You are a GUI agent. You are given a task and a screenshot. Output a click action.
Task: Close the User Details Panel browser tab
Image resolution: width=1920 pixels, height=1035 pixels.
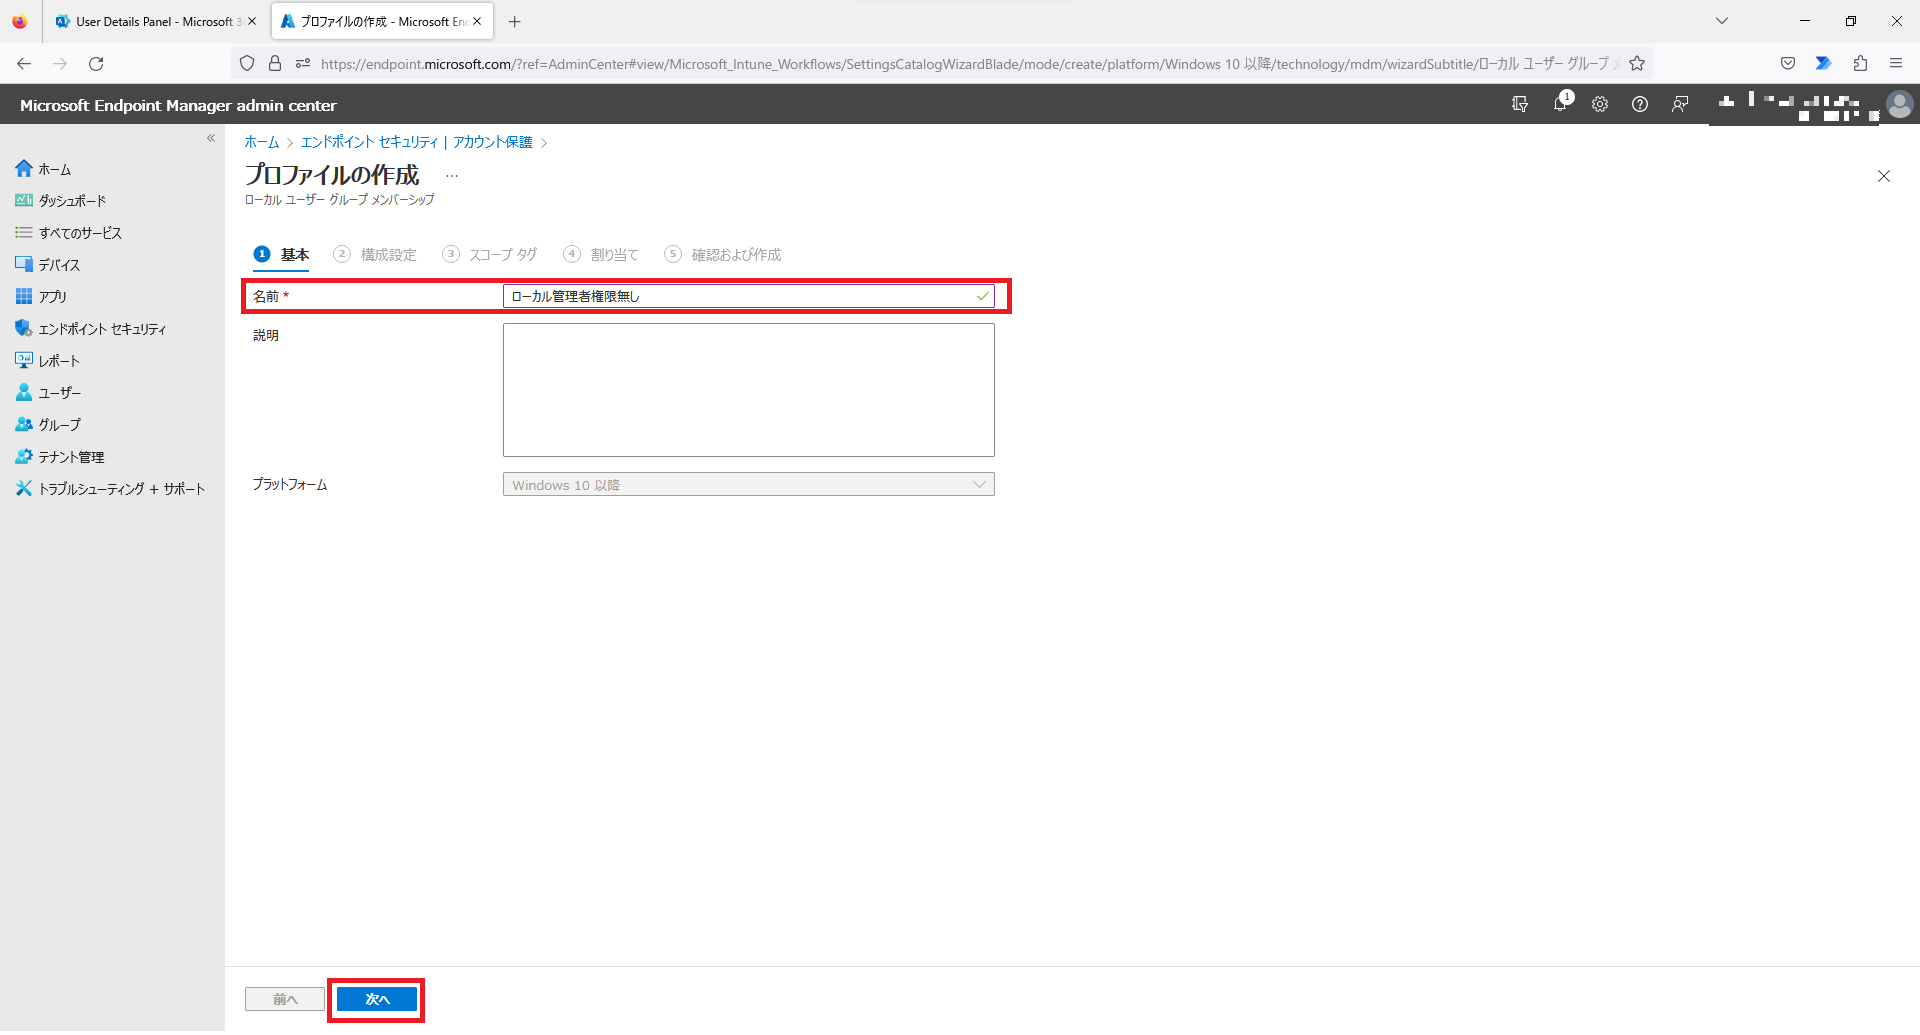(252, 21)
